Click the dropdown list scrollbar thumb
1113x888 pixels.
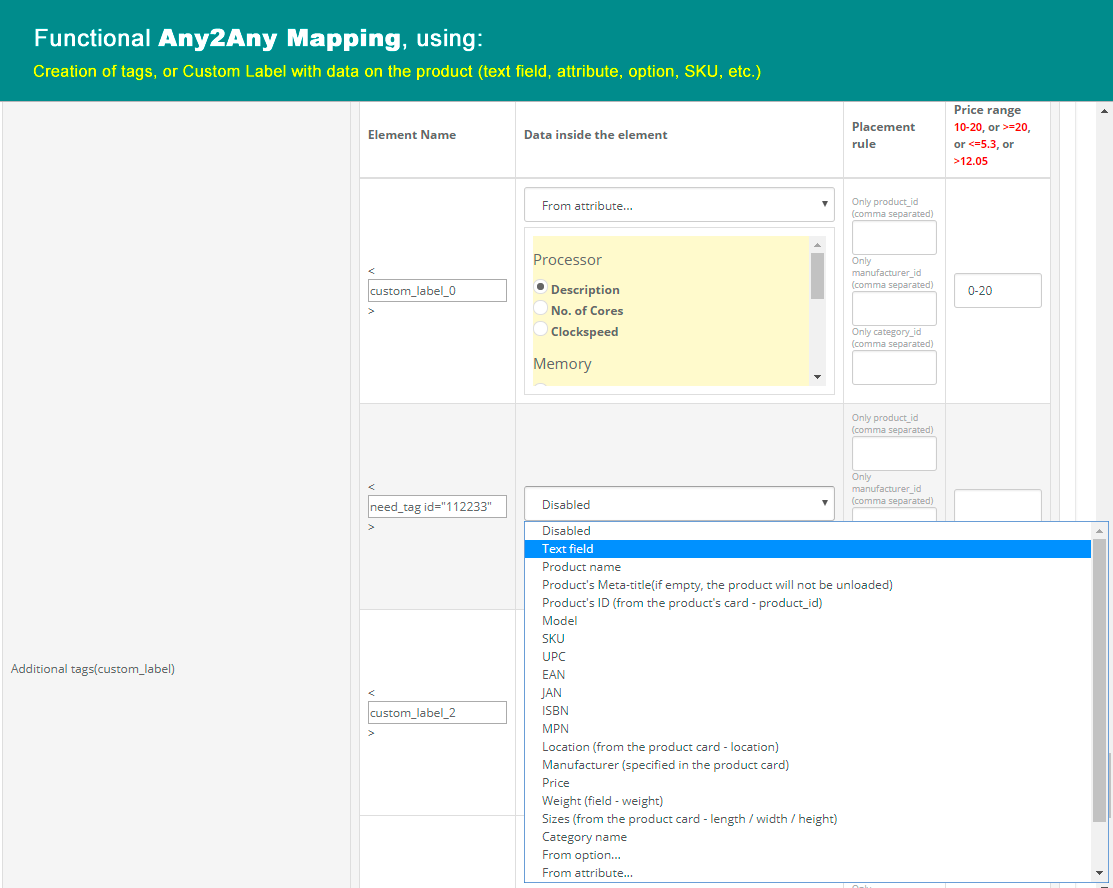[x=1100, y=680]
